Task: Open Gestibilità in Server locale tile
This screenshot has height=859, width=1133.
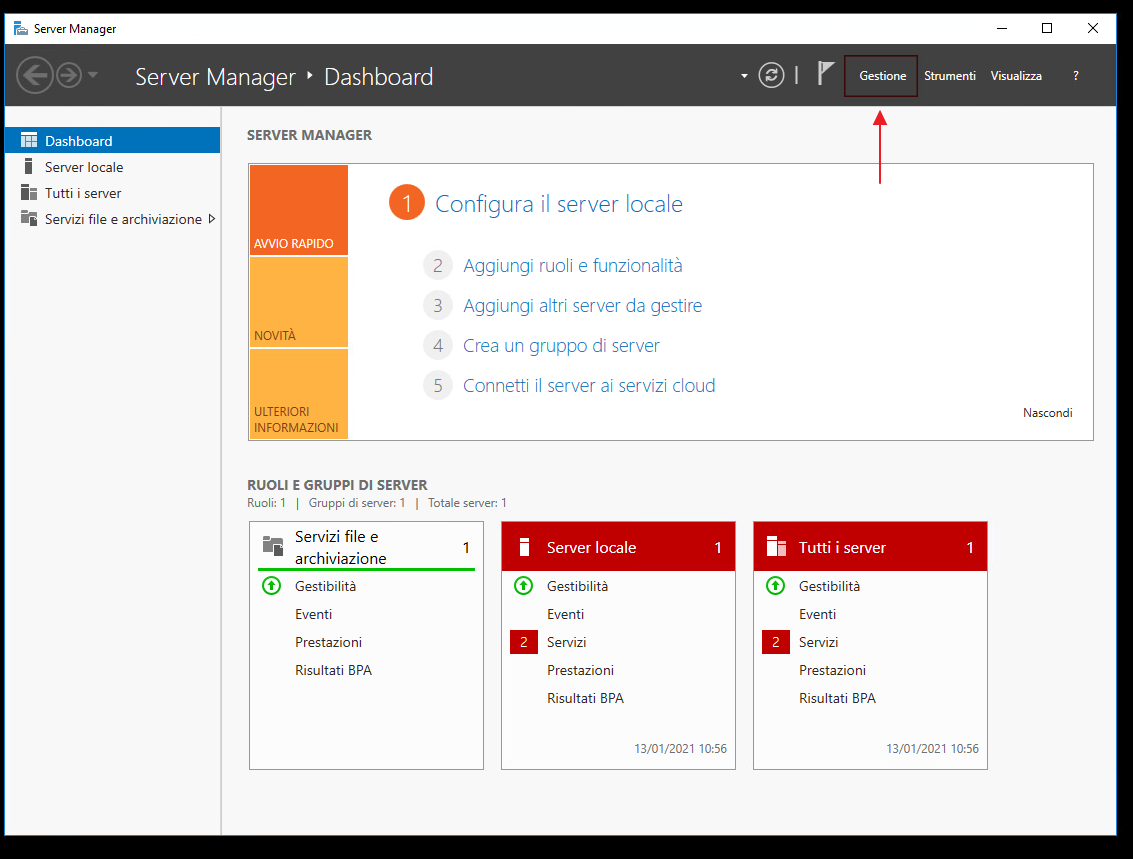Action: [577, 586]
